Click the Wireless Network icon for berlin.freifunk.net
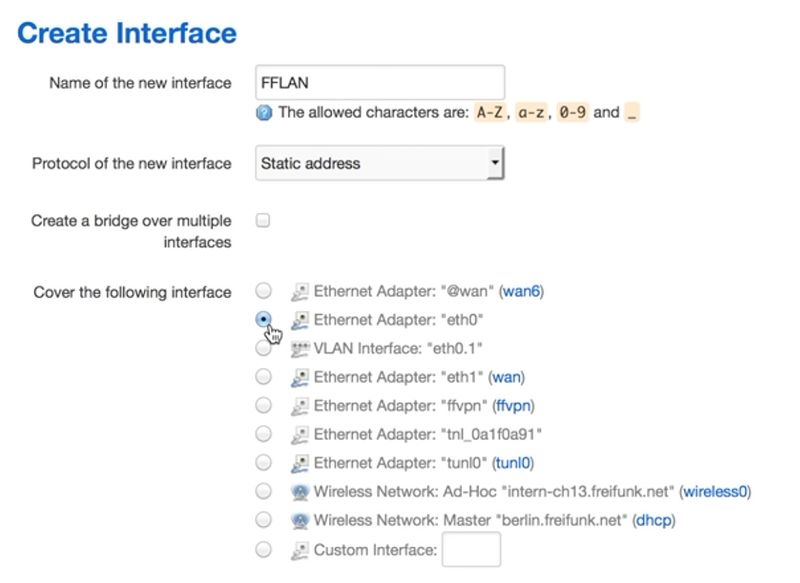 (300, 520)
